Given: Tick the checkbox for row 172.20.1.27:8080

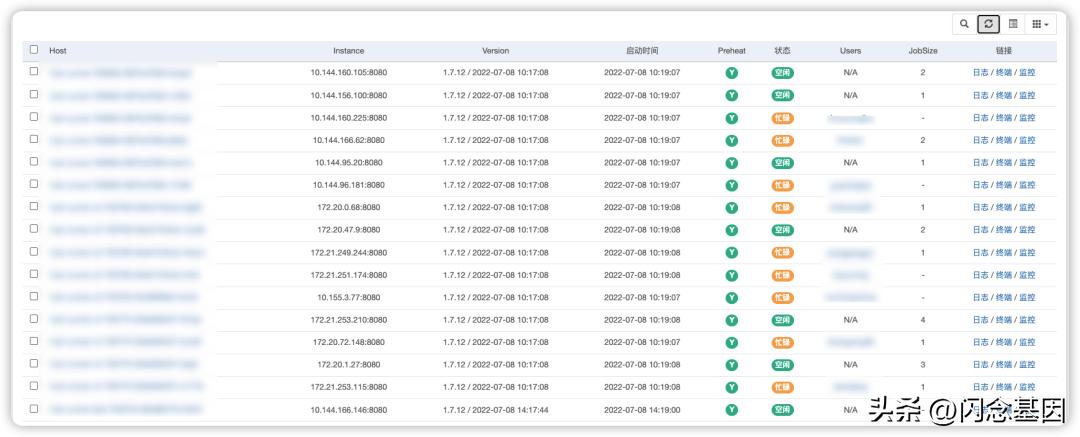Looking at the screenshot, I should [34, 364].
